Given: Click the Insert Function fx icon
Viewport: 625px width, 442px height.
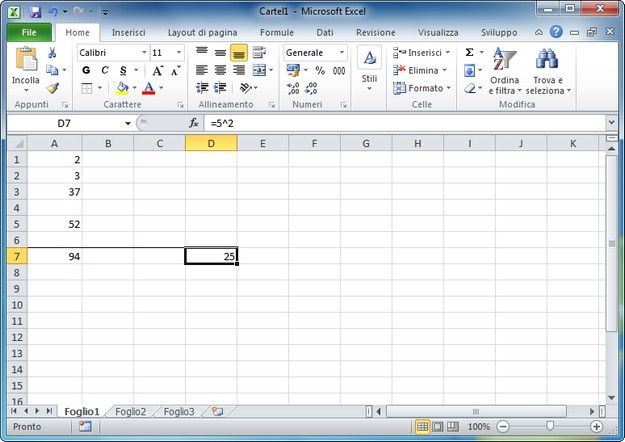Looking at the screenshot, I should click(x=194, y=123).
